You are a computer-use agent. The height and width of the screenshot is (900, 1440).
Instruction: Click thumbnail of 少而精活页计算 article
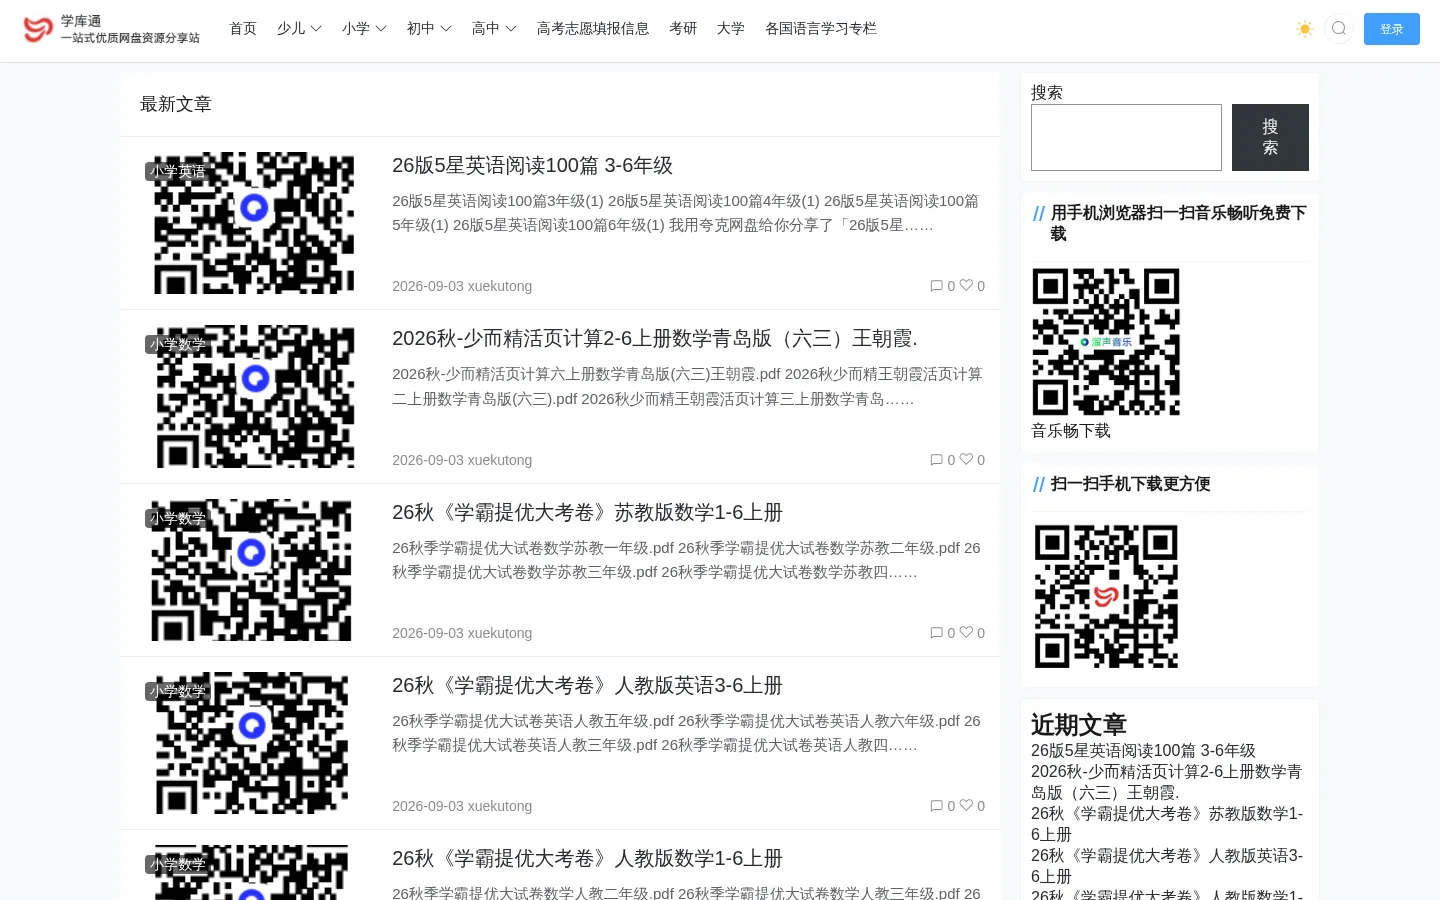tap(254, 396)
